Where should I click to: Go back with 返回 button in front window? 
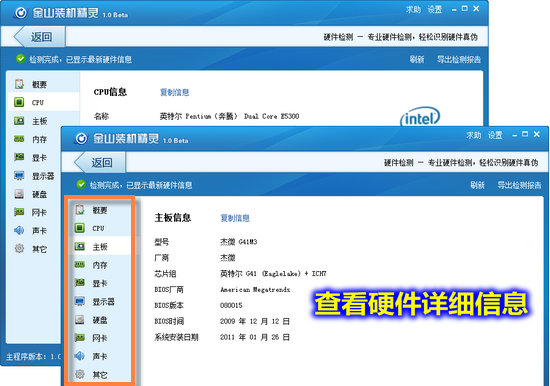[x=99, y=162]
